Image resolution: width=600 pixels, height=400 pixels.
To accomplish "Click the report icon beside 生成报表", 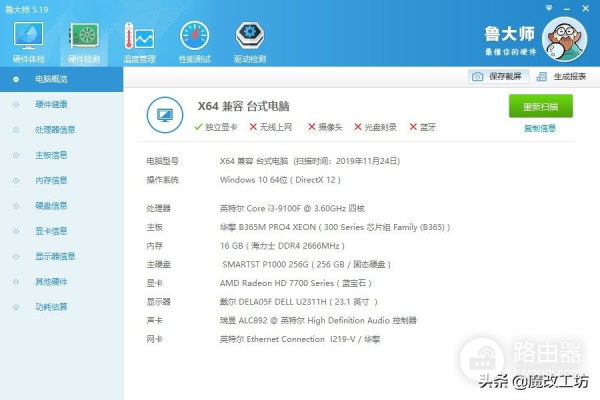I will 541,77.
